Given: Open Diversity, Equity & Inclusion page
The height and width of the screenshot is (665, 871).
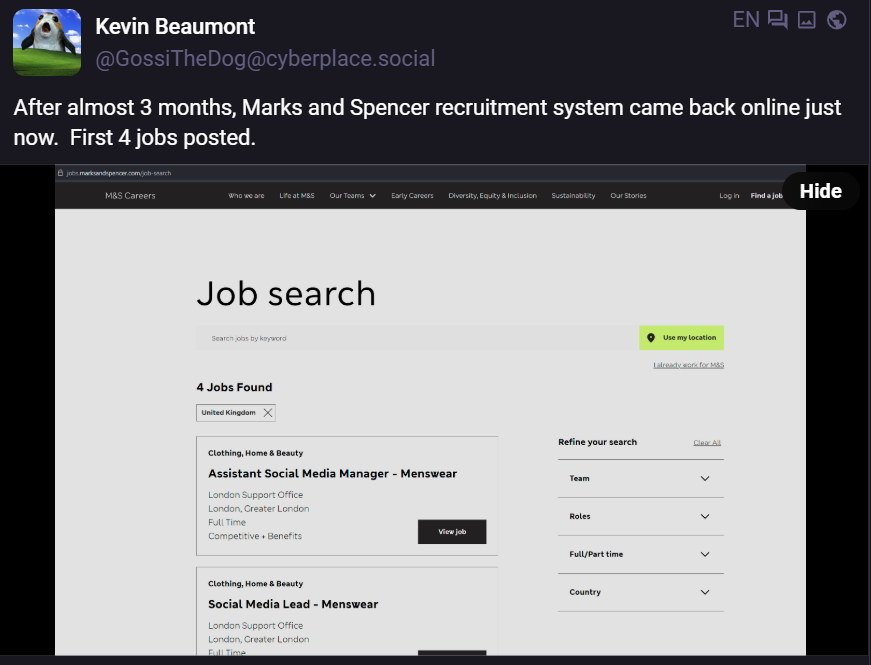Looking at the screenshot, I should coord(493,196).
